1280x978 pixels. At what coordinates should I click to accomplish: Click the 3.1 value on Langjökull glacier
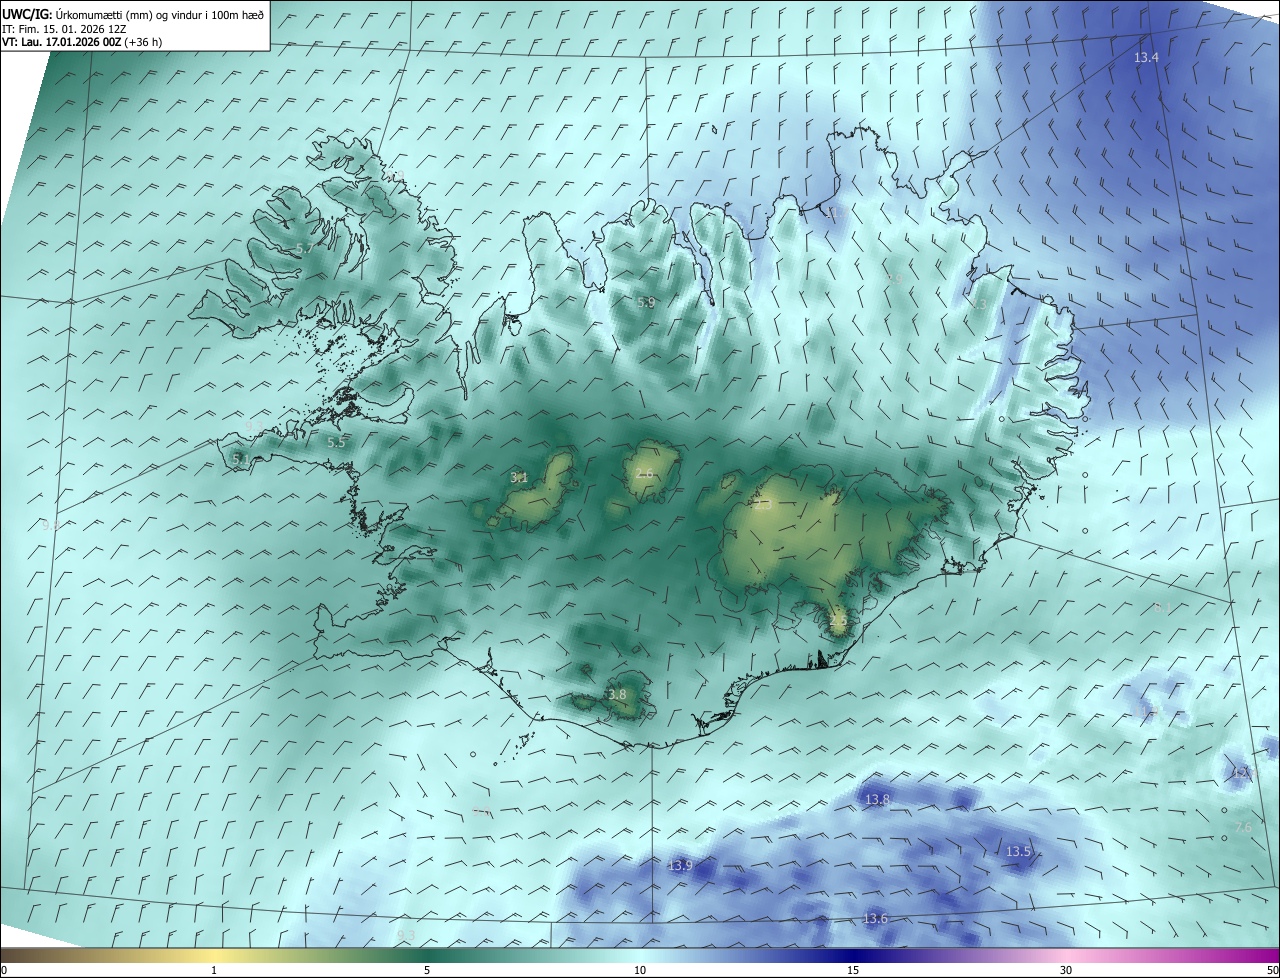point(519,477)
